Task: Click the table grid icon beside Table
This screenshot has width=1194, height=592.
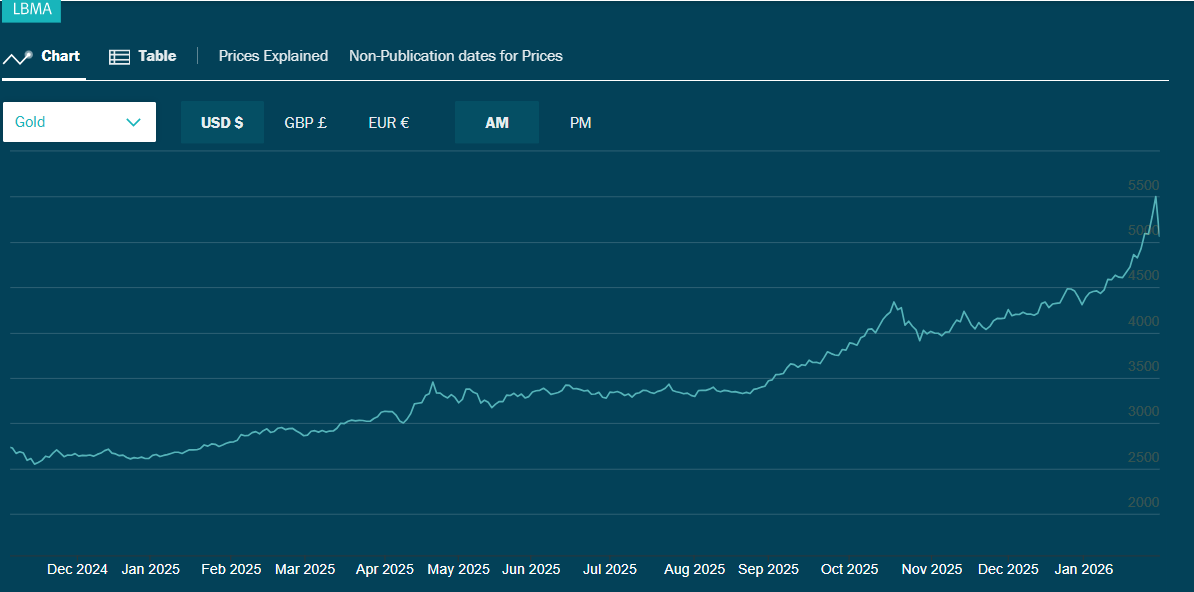Action: 119,57
